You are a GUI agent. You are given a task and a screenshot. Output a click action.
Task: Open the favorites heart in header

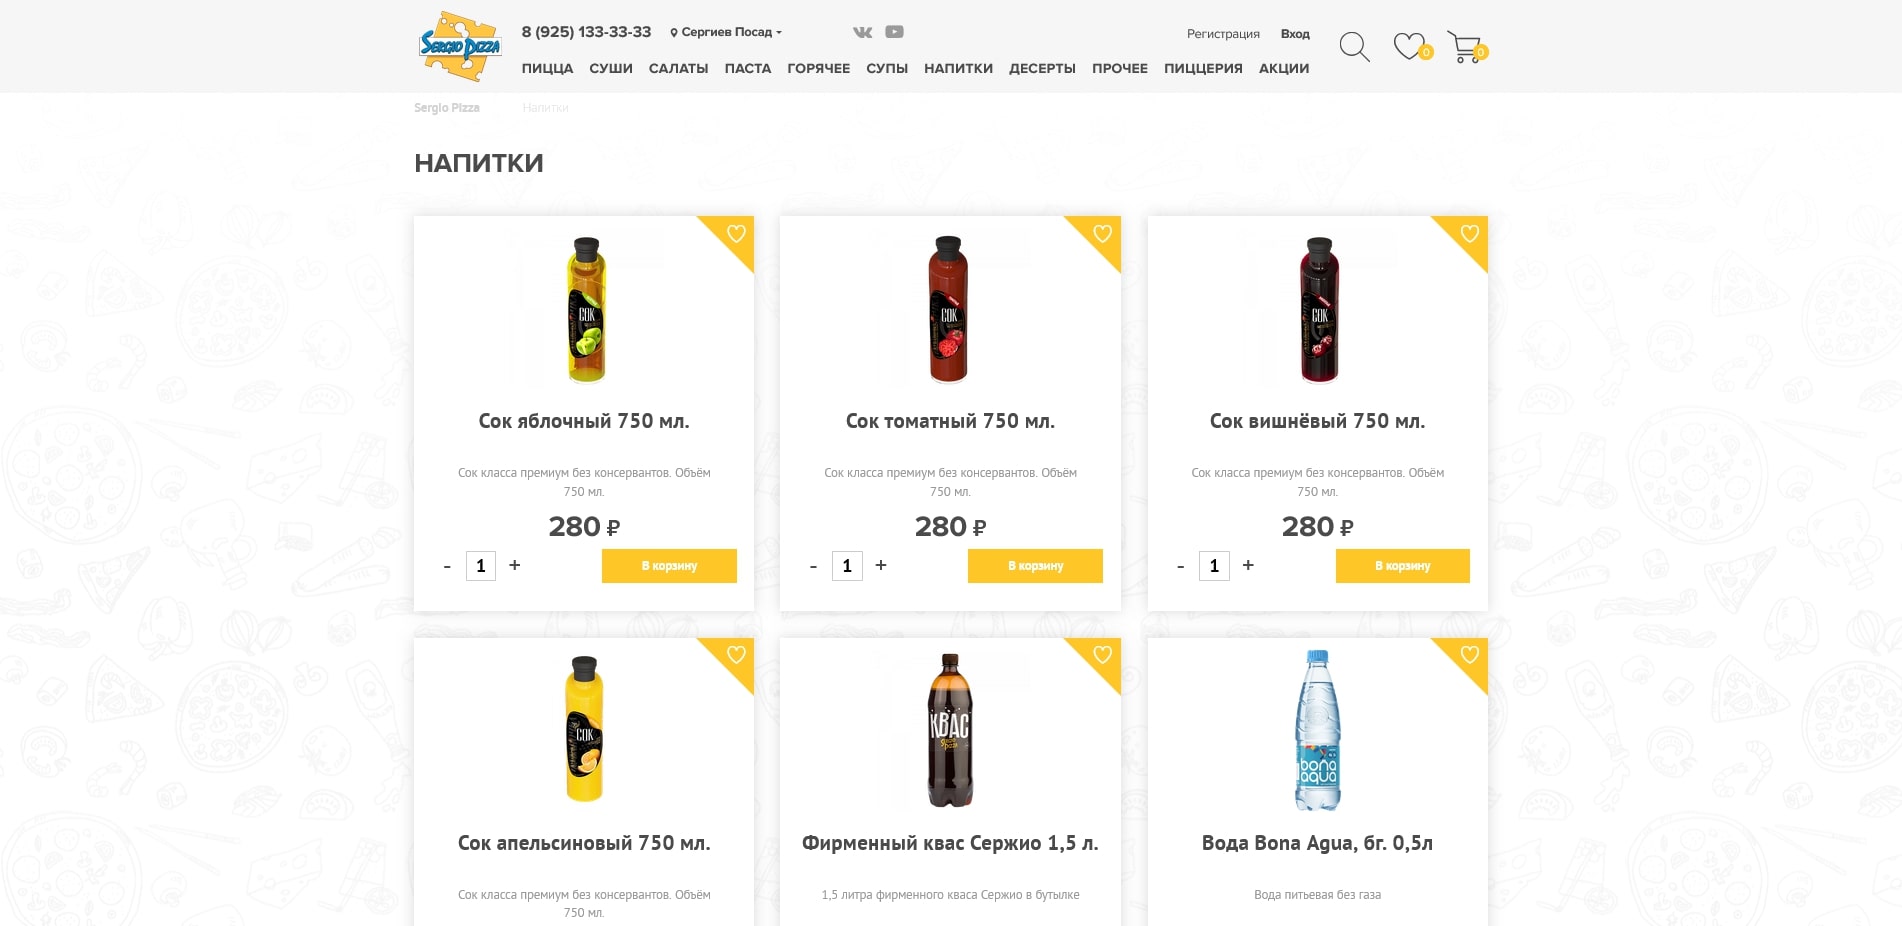coord(1410,46)
